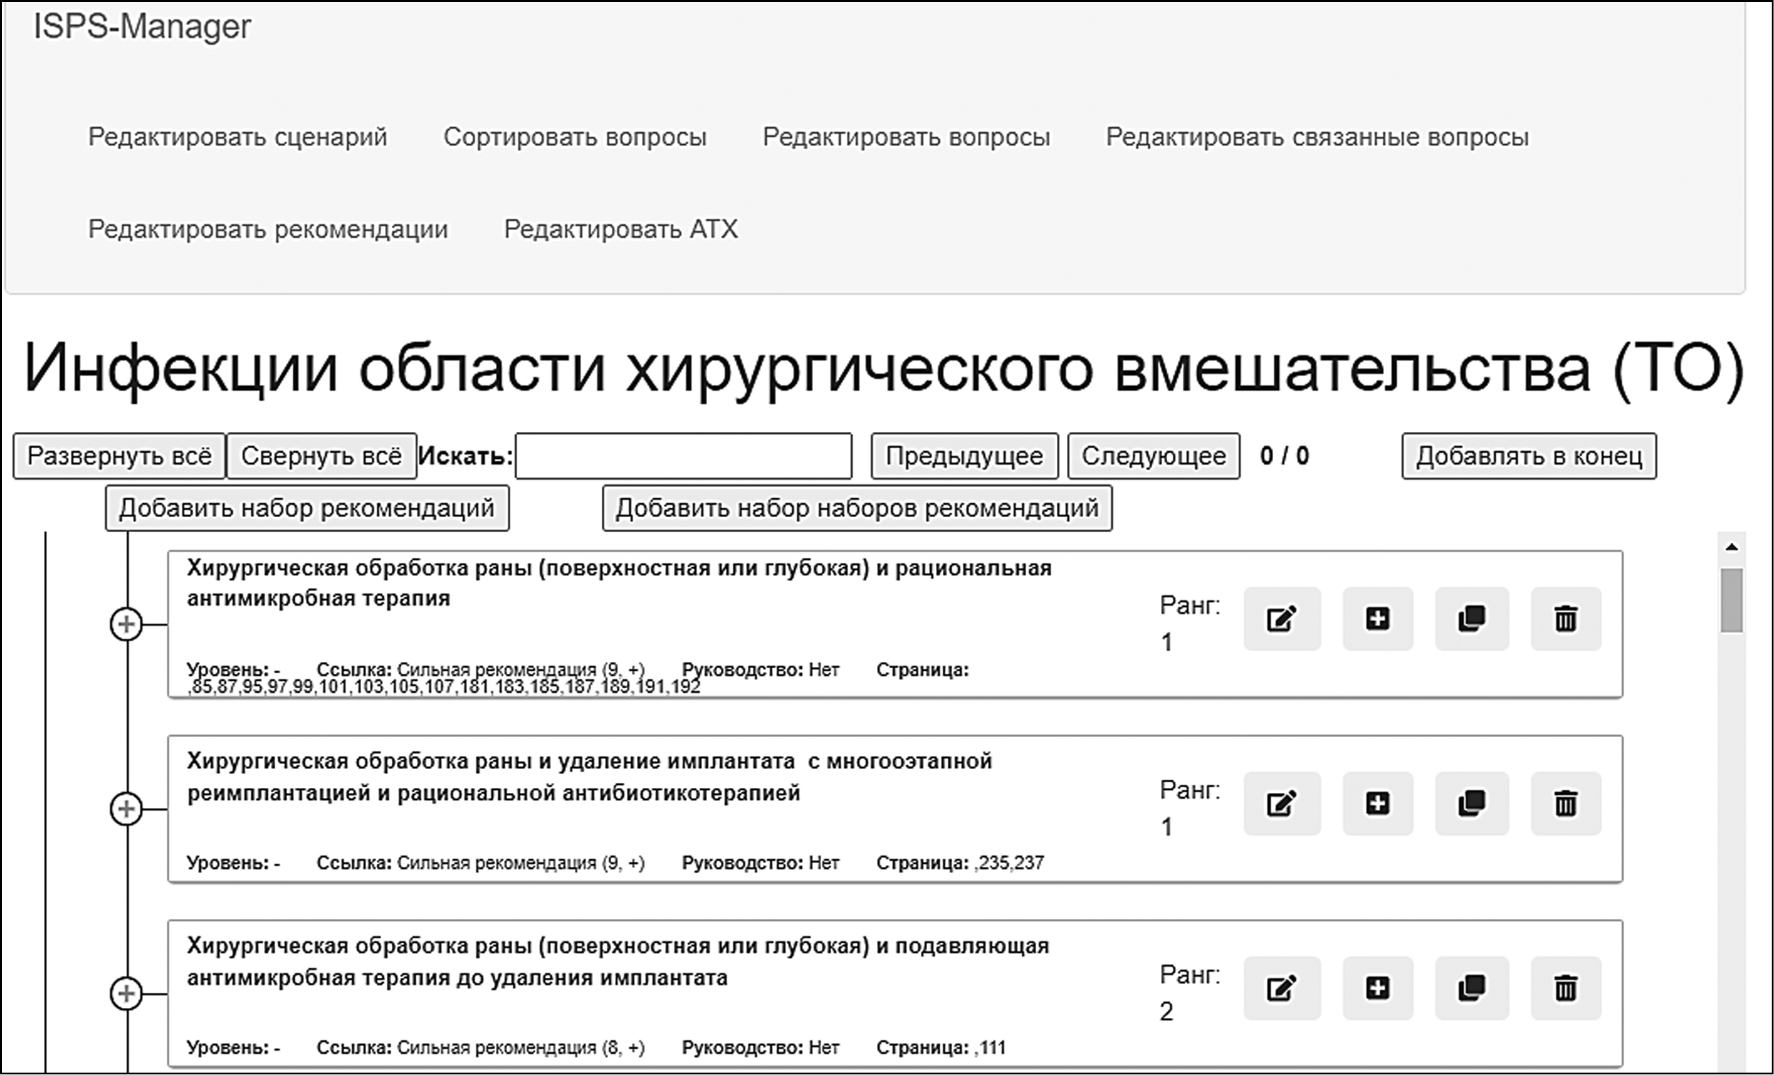The image size is (1774, 1075).
Task: Click the 'Искать' search input field
Action: [x=683, y=456]
